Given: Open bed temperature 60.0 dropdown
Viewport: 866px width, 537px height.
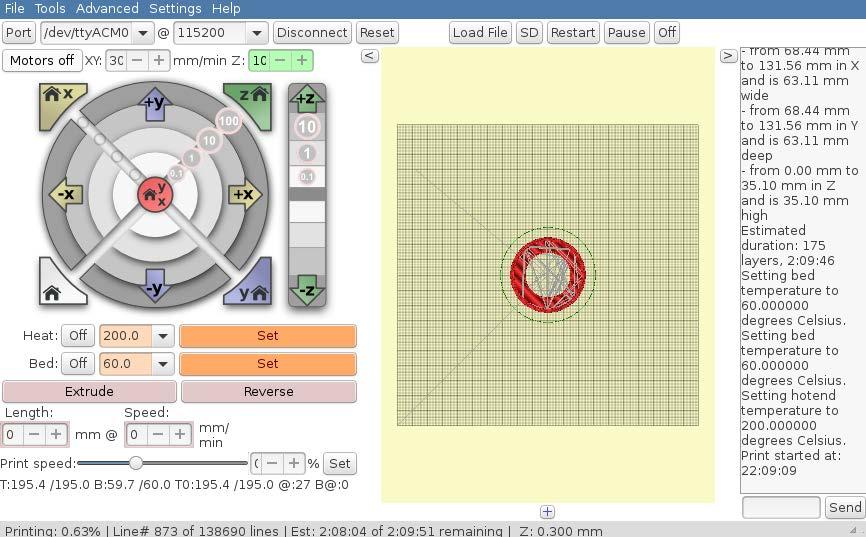Looking at the screenshot, I should pos(163,364).
